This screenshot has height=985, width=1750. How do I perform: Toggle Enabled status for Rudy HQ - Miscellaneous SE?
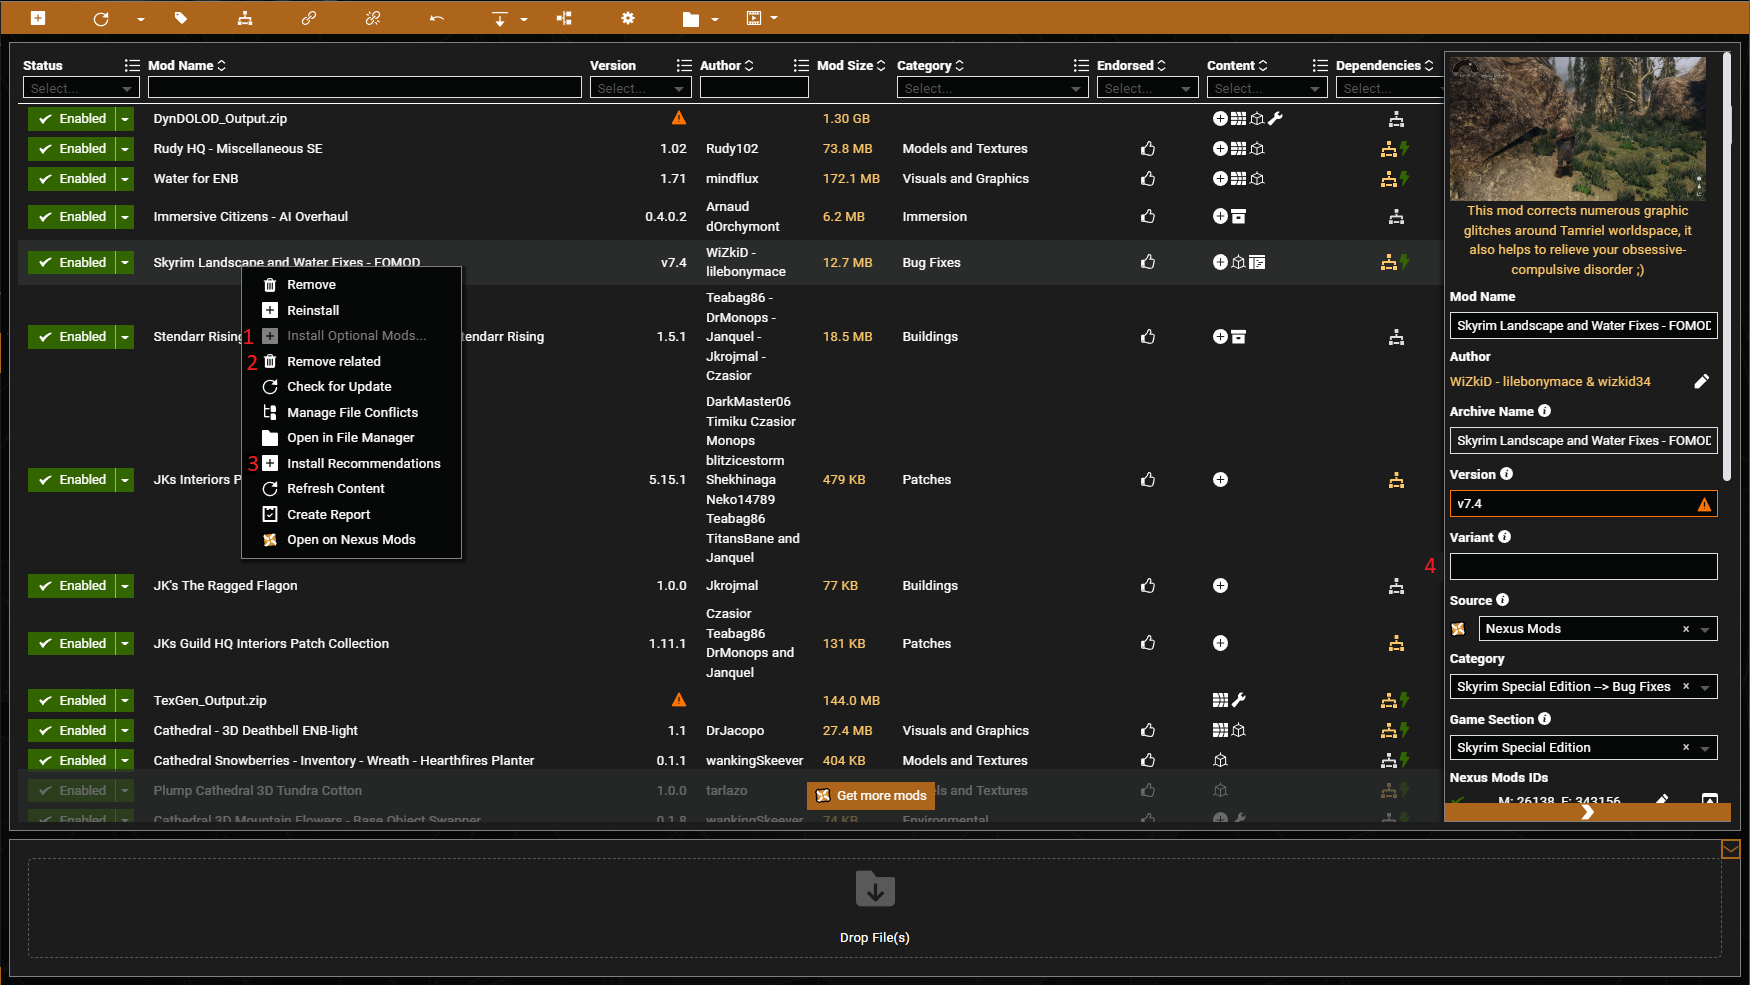tap(71, 149)
